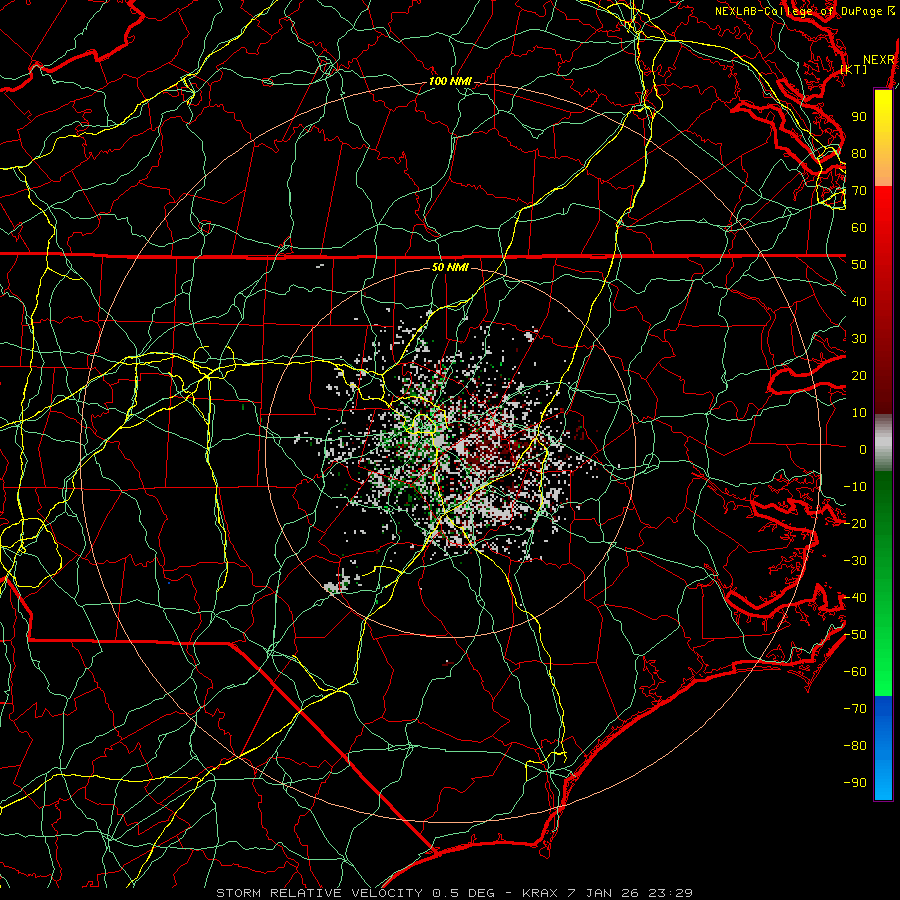Viewport: 900px width, 900px height.
Task: Click the -80 tick label on the velocity scale
Action: (855, 746)
